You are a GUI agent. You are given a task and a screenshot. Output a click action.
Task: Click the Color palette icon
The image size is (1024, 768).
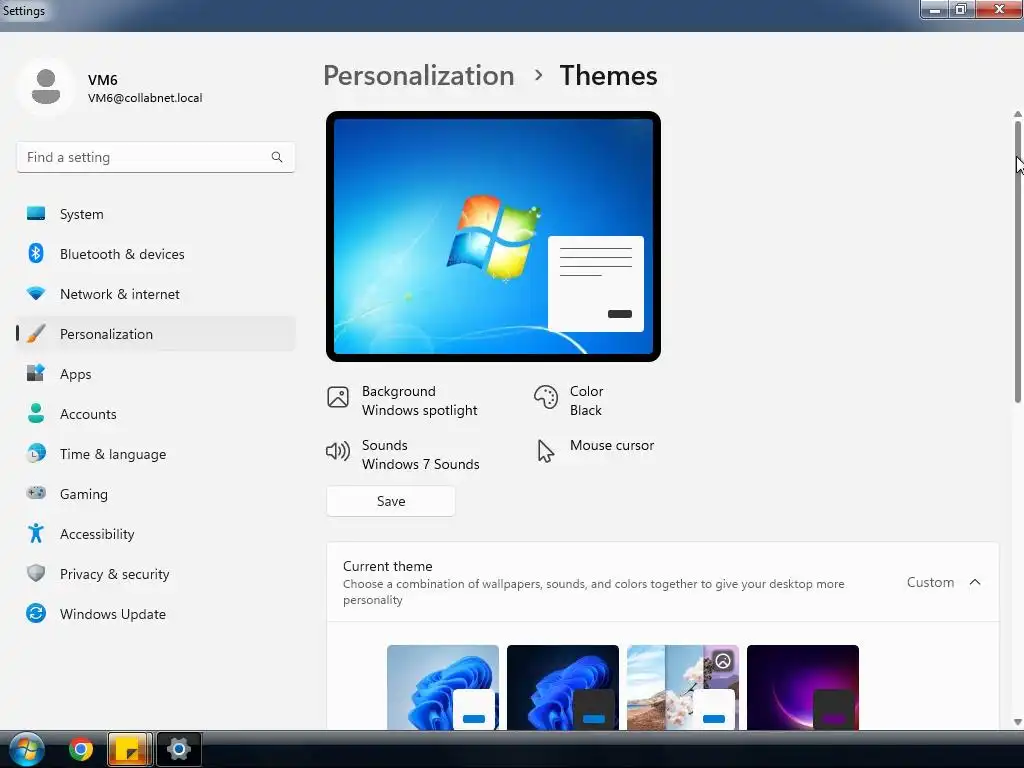[545, 396]
